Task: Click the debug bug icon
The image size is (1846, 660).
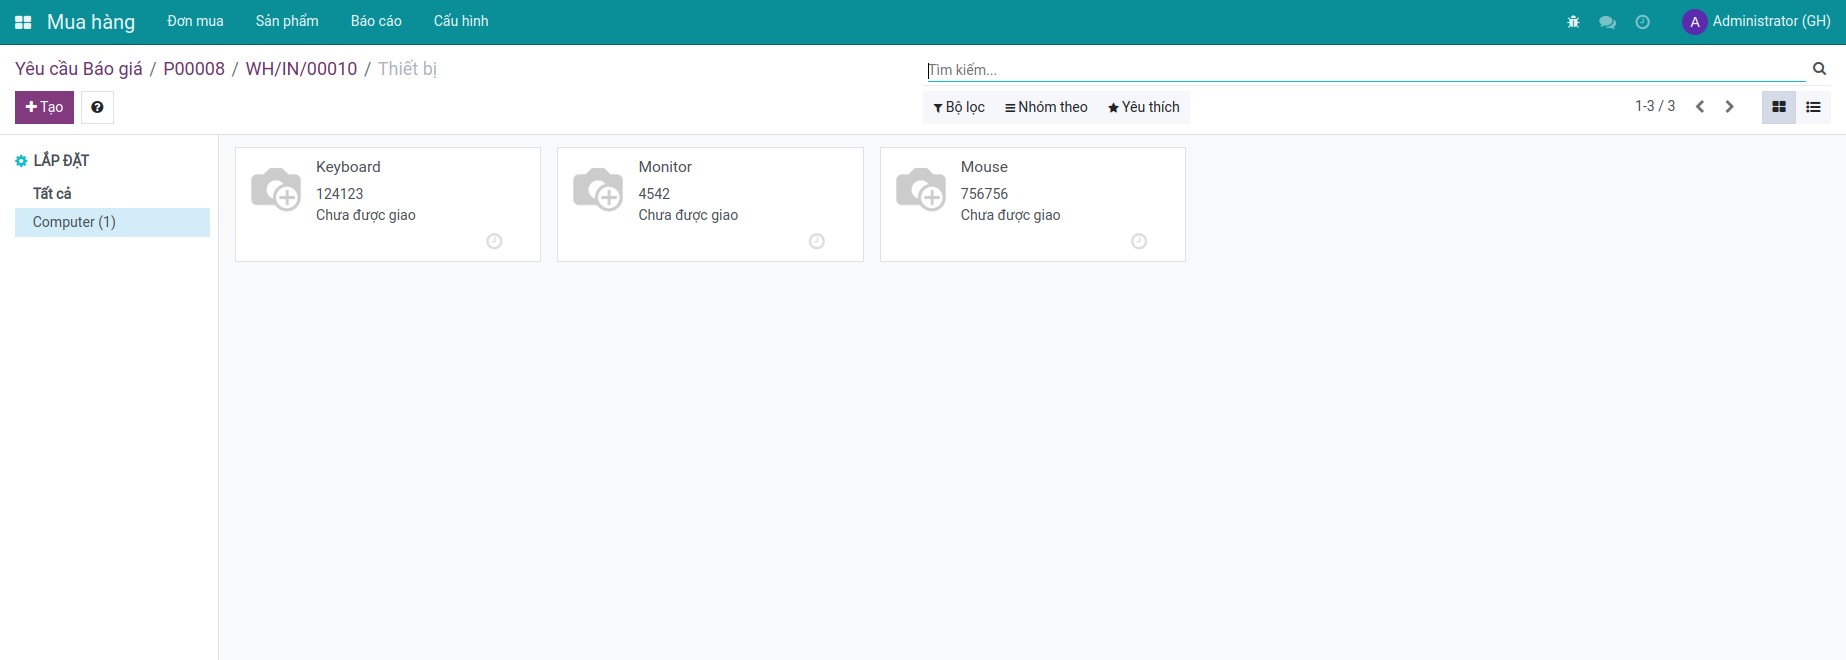Action: [1573, 22]
